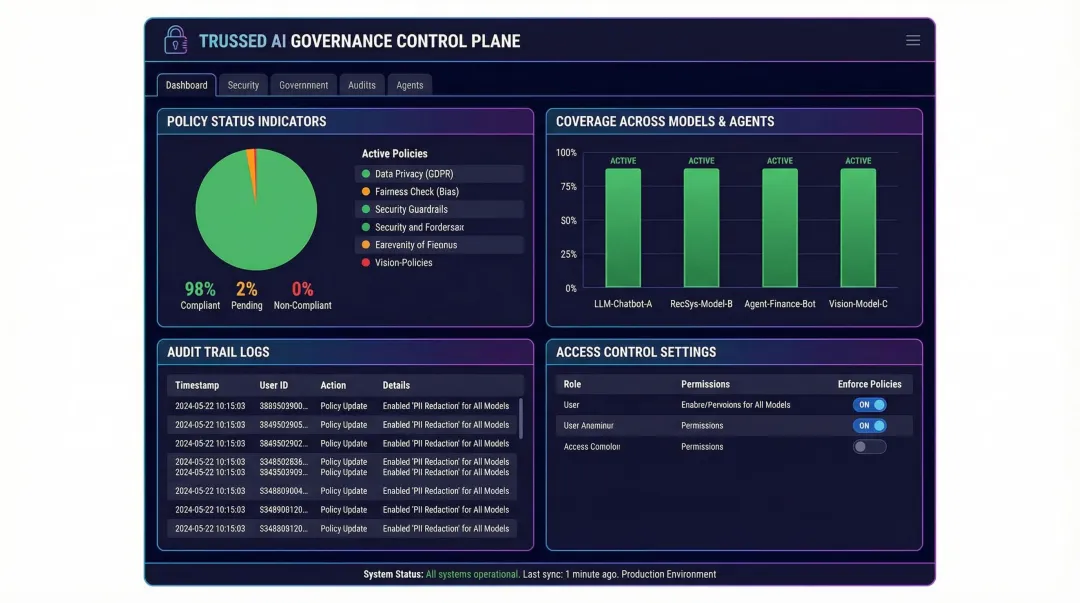Click the green dot beside Data Privacy (GDPR)
Screen dimensions: 1080x603
pyautogui.click(x=366, y=172)
